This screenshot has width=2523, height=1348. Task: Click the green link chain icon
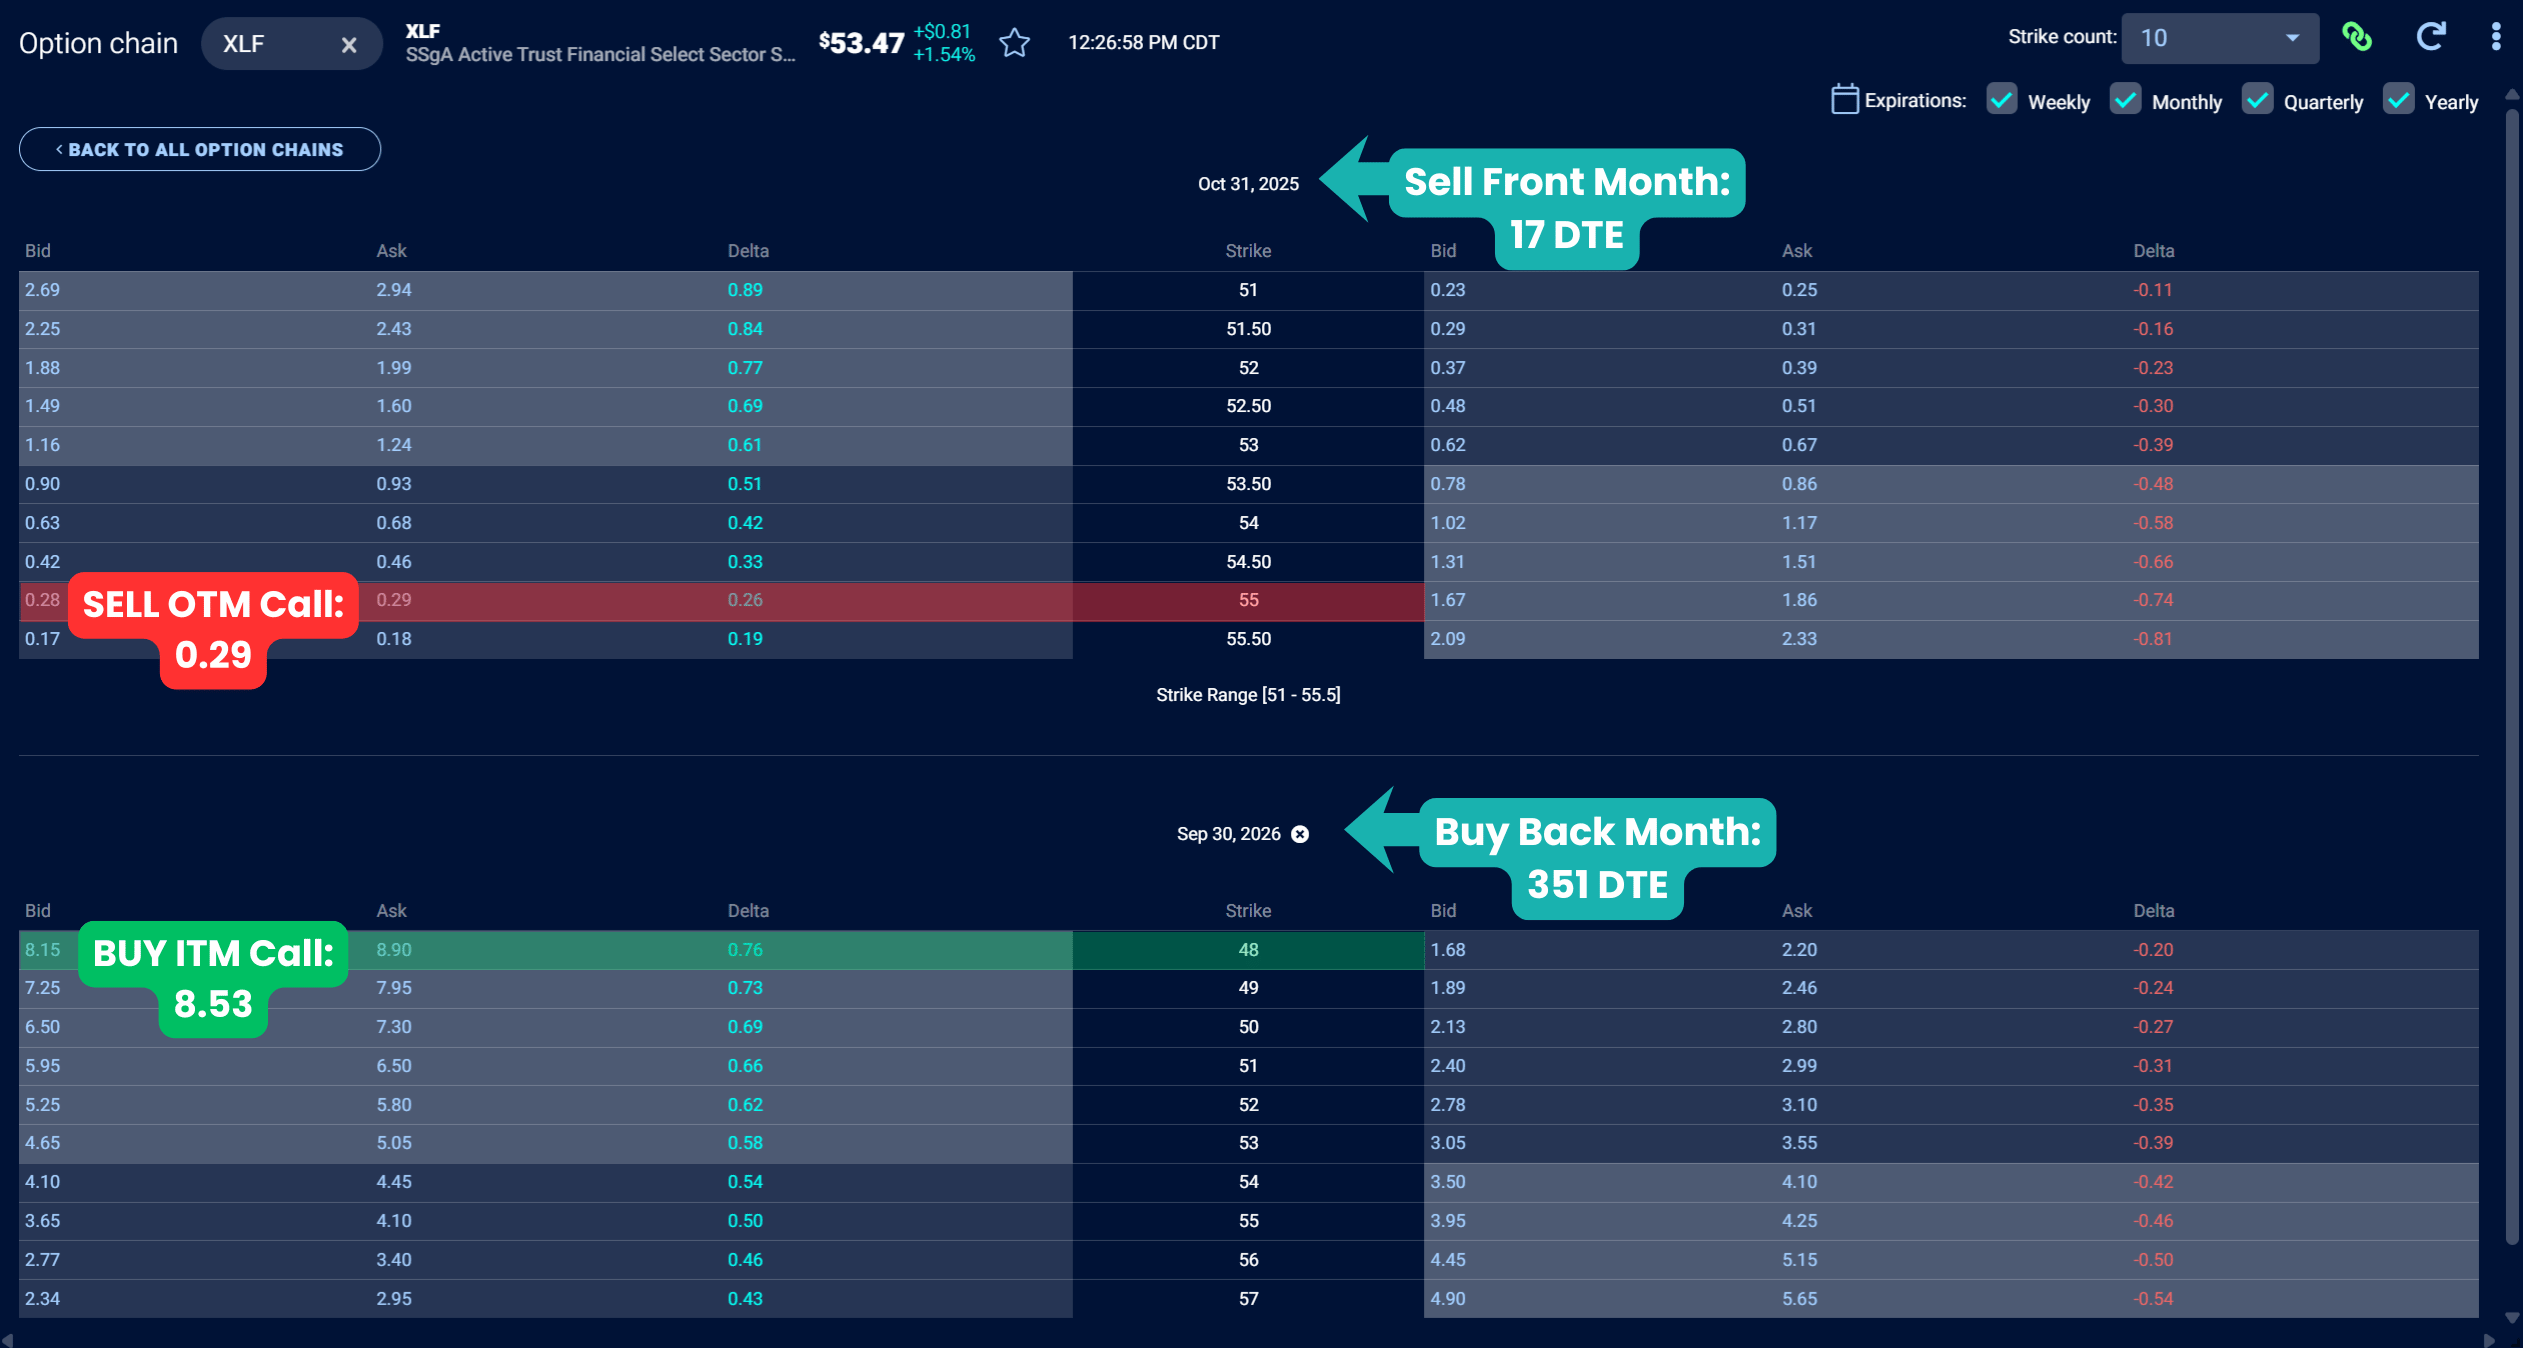tap(2357, 38)
